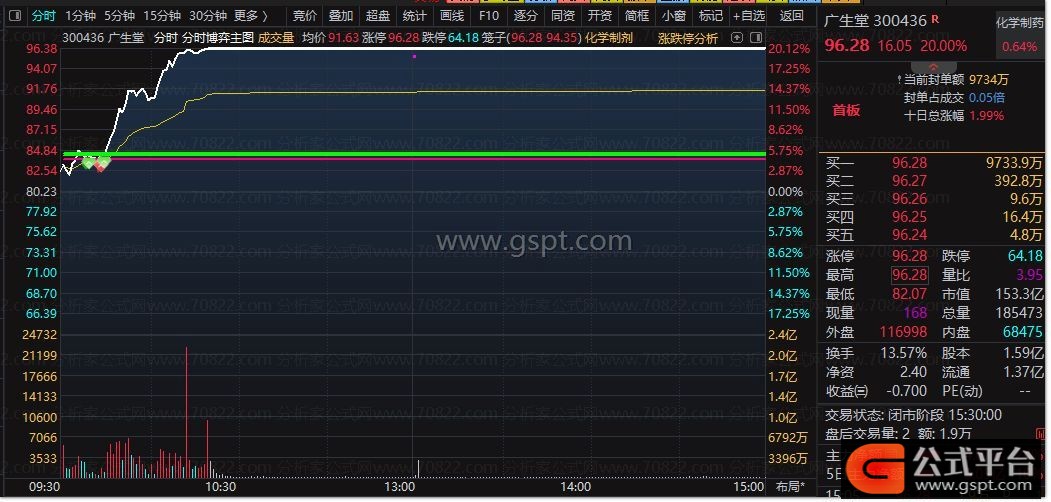The height and width of the screenshot is (502, 1051).
Task: Add stock to watchlist with +自选
Action: tap(748, 15)
